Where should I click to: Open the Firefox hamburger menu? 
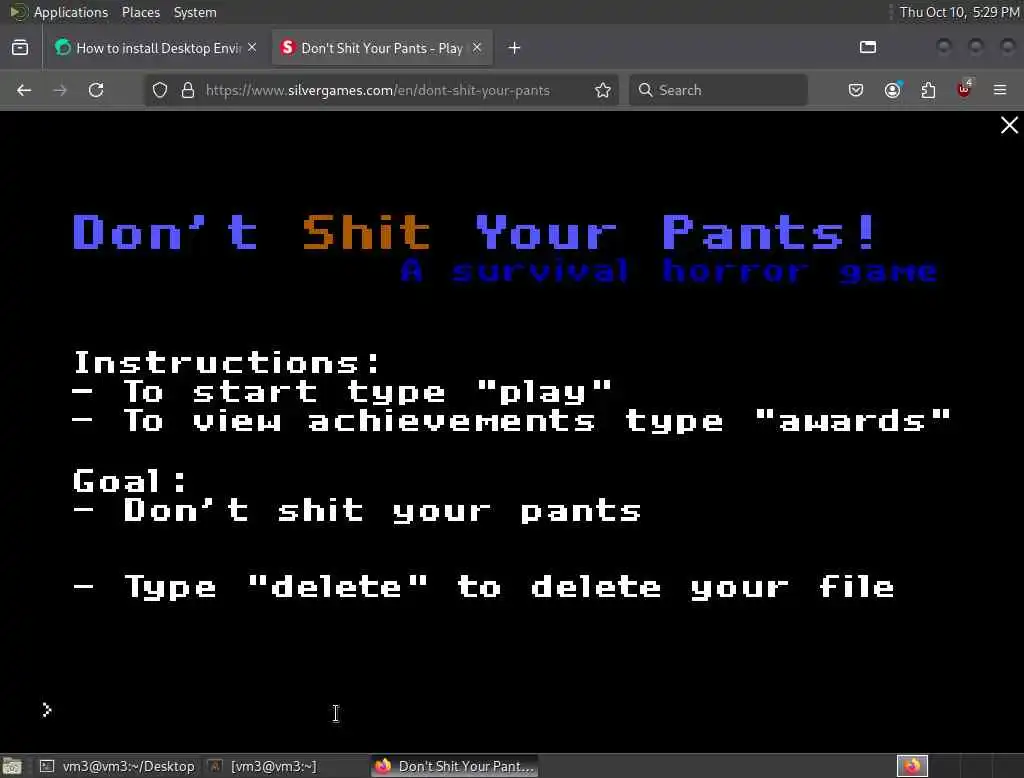1000,90
